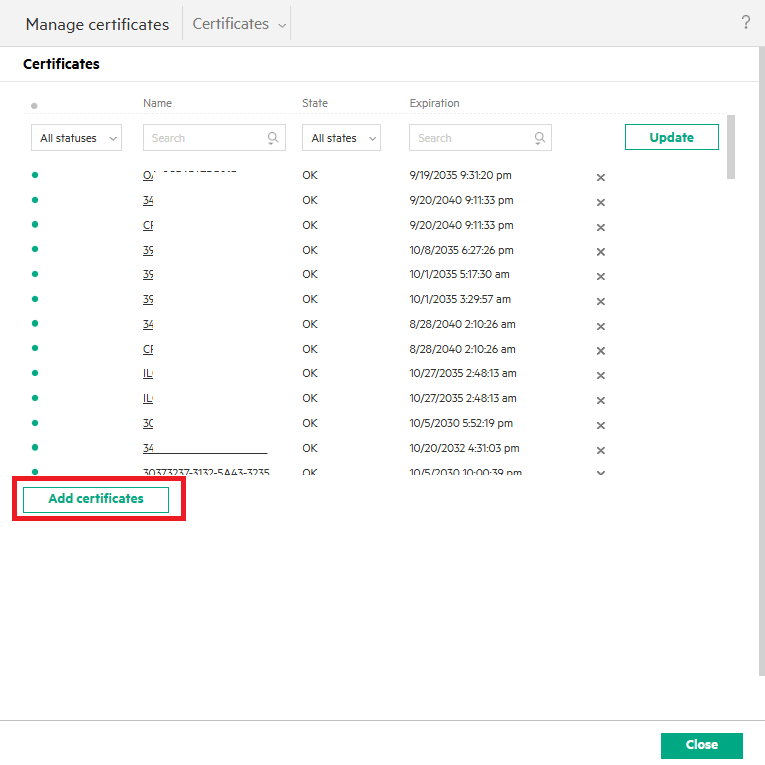This screenshot has width=765, height=765.
Task: Expand the All statuses dropdown
Action: coord(76,138)
